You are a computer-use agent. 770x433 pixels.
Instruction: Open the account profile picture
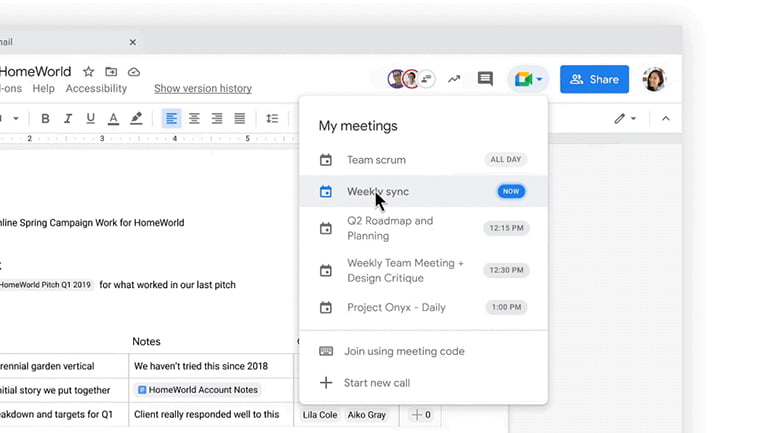point(655,79)
